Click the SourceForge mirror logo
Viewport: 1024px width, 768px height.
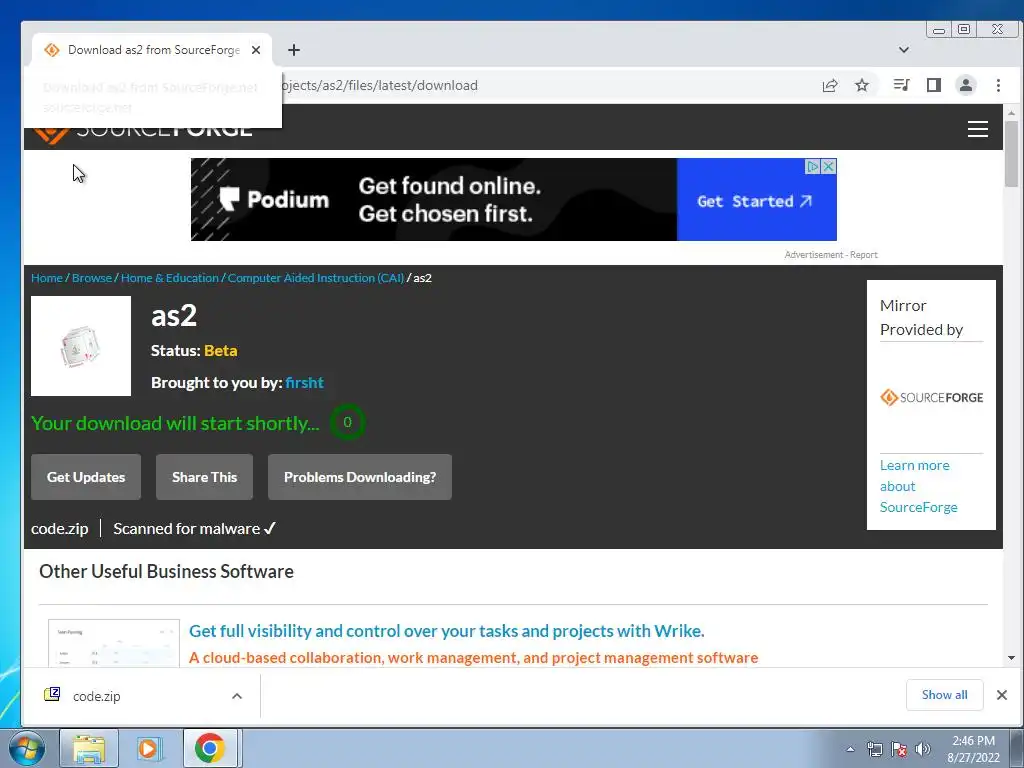coord(931,397)
